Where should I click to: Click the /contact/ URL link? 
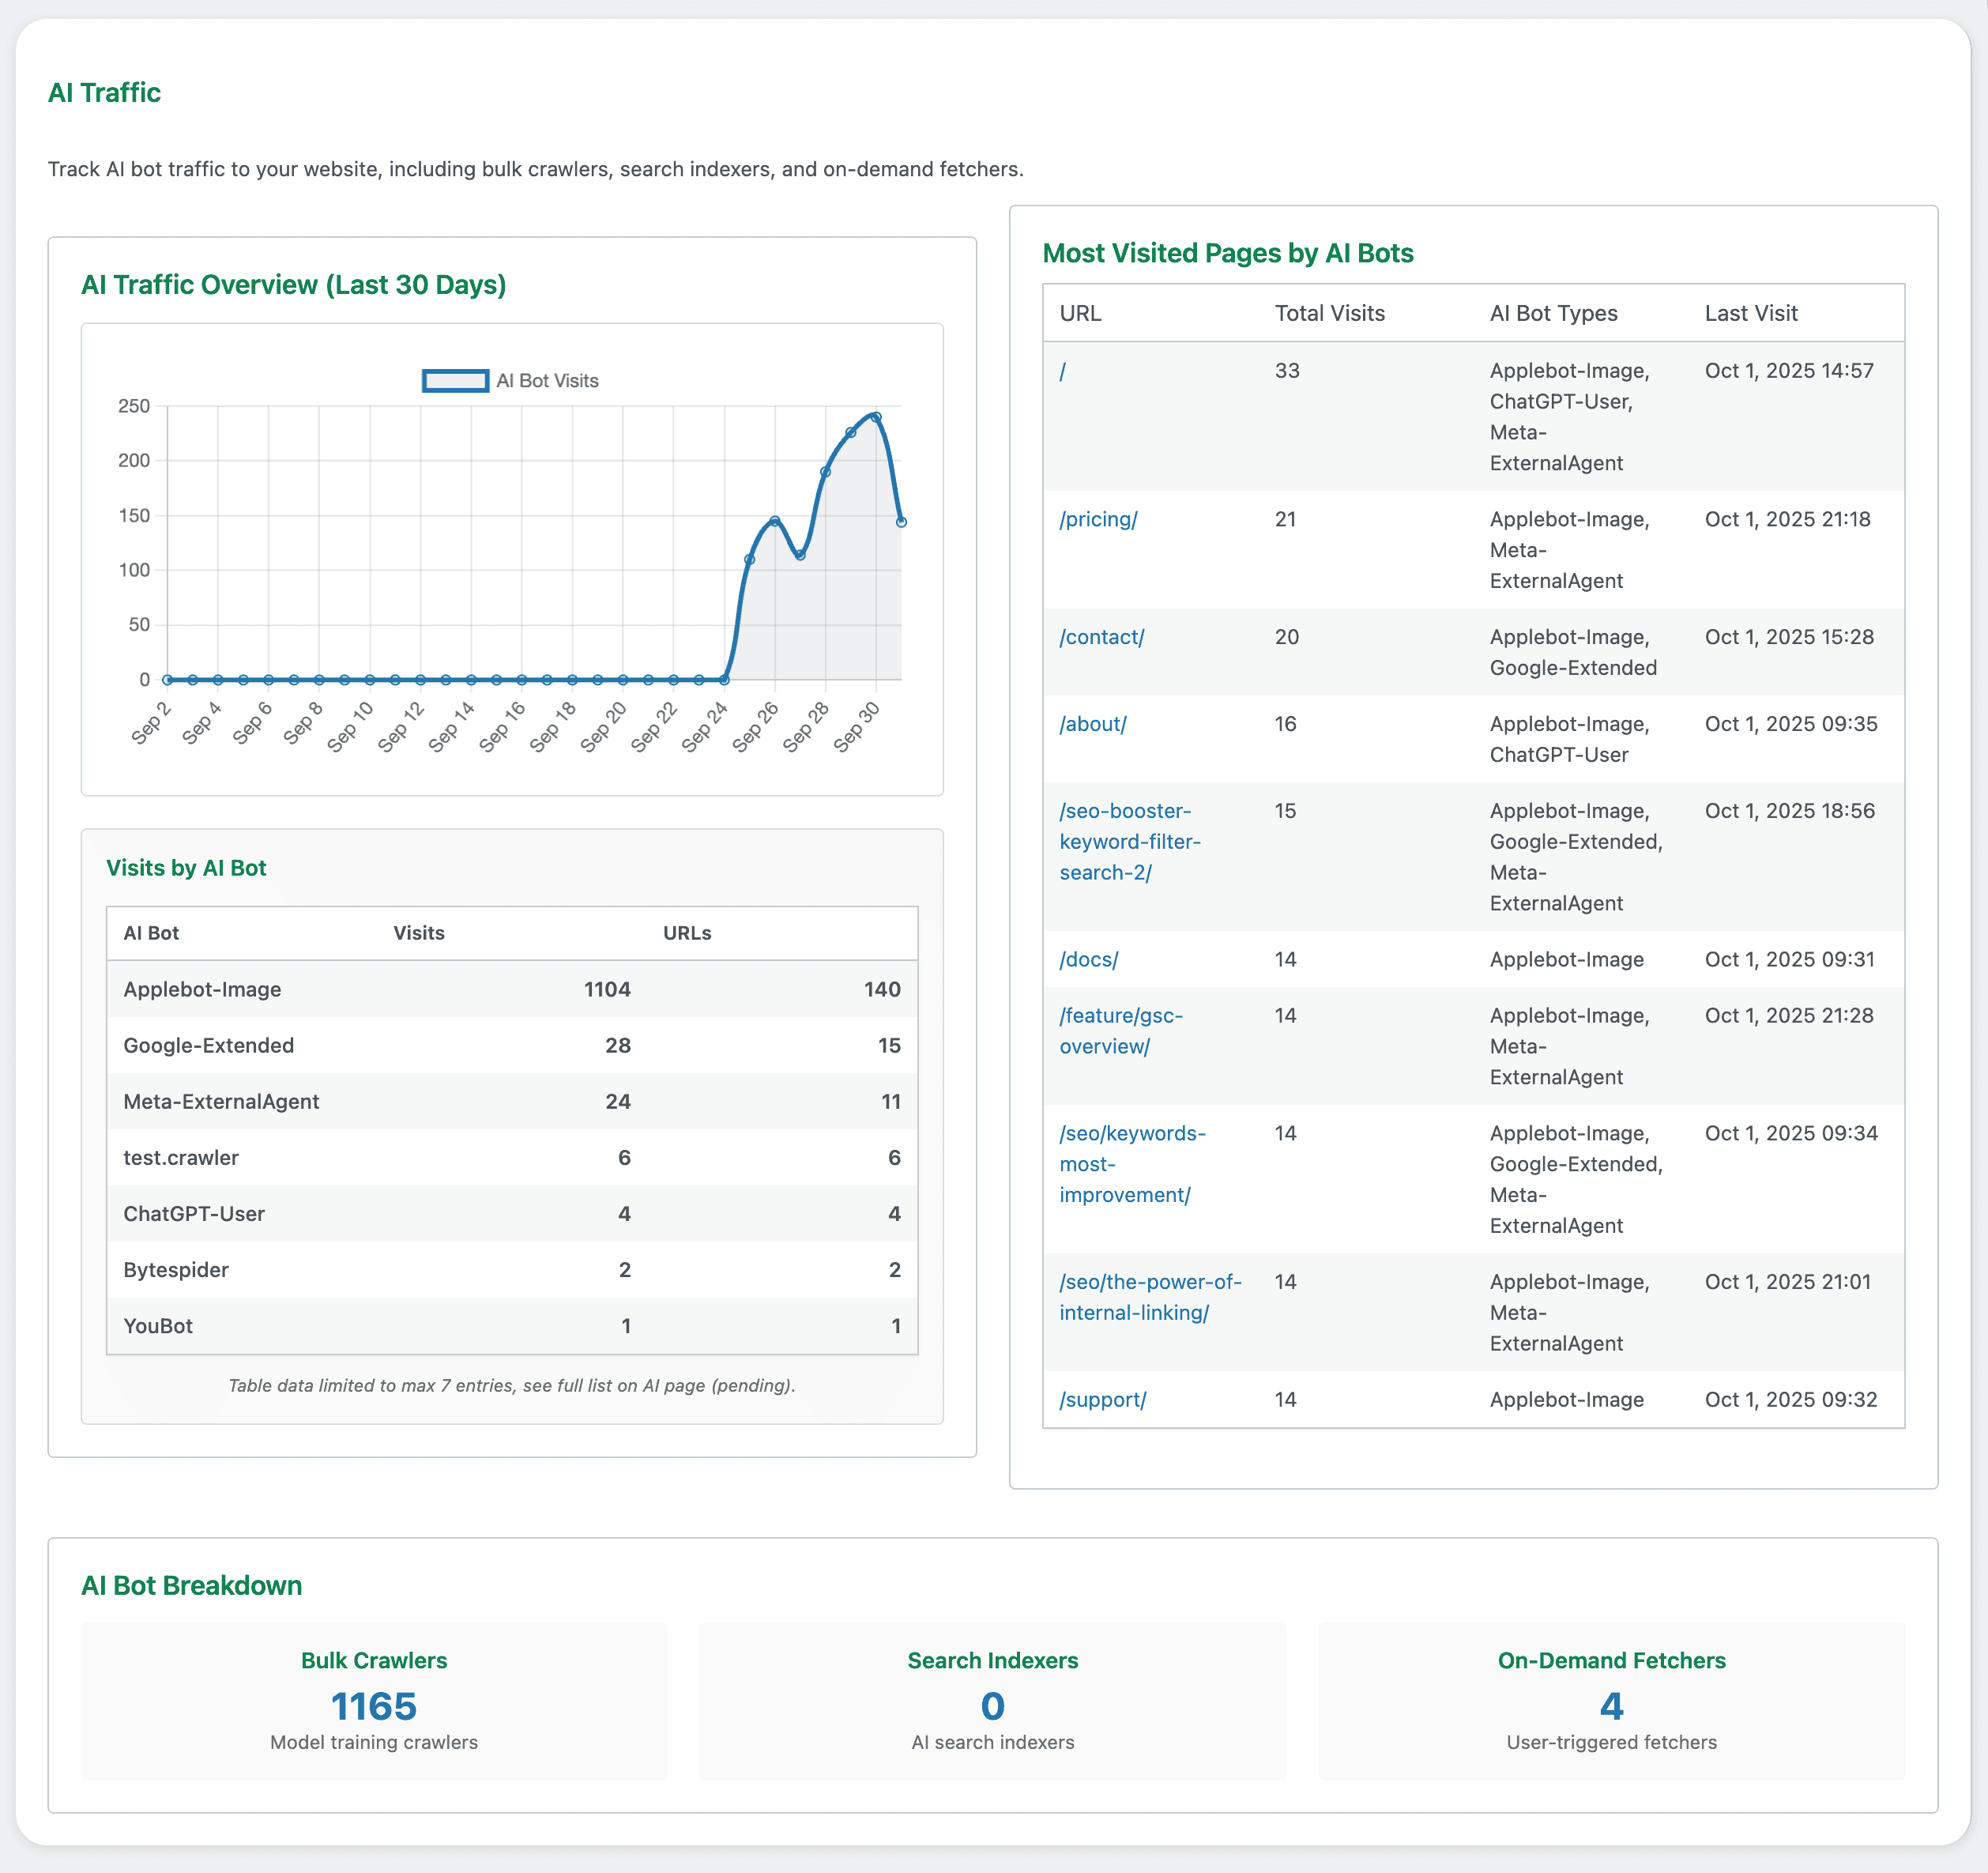(1101, 637)
